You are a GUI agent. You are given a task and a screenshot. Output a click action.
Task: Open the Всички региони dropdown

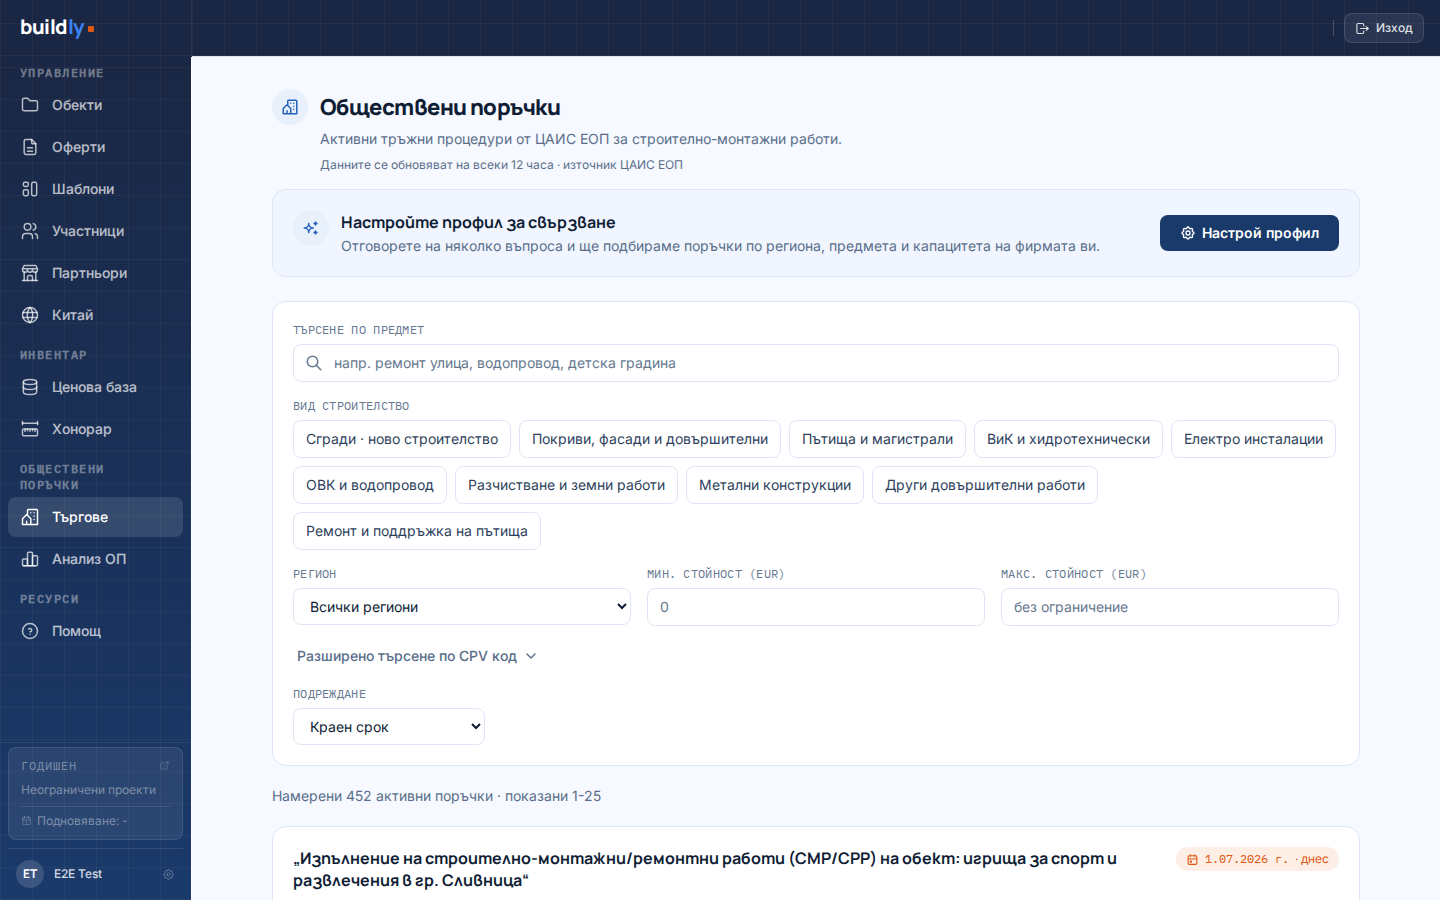pos(462,607)
